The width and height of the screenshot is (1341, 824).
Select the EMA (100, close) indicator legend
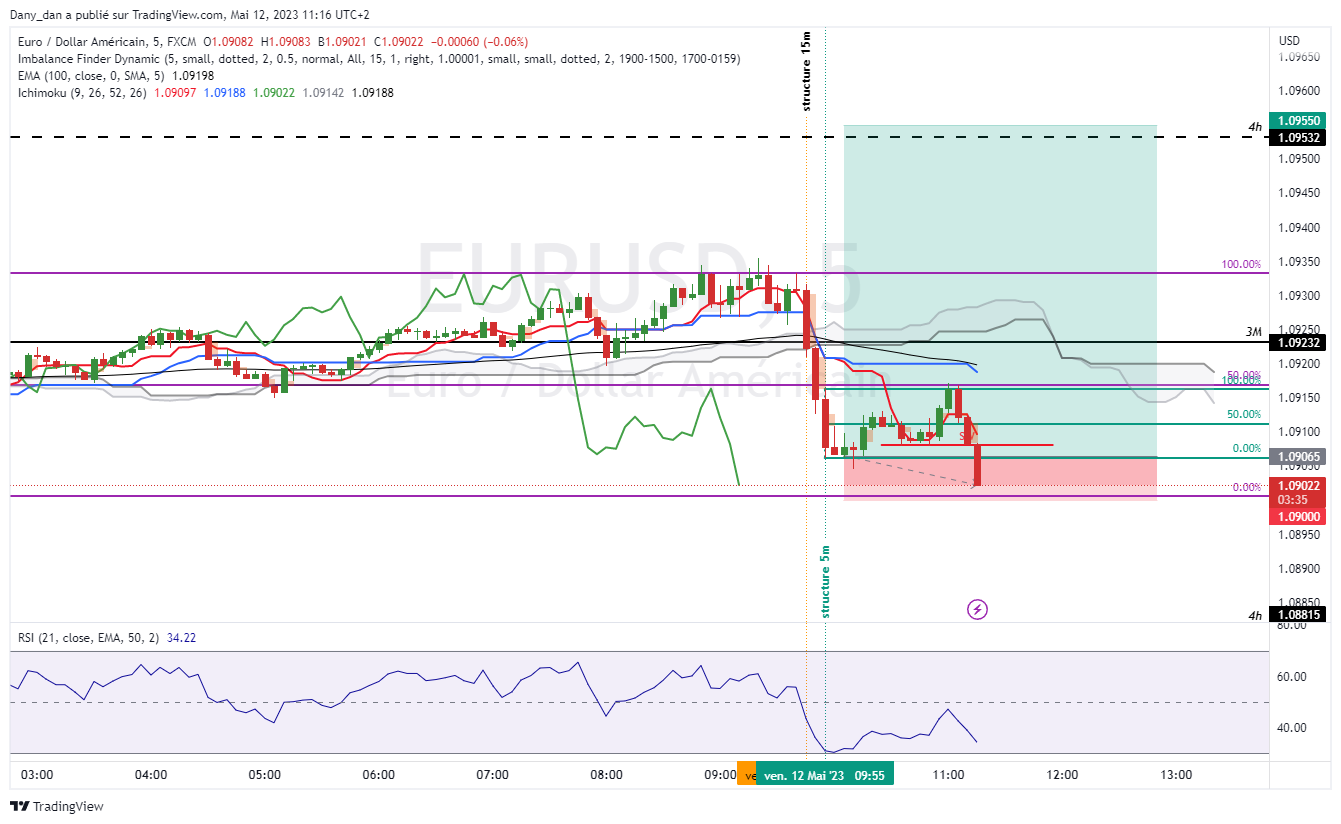pyautogui.click(x=115, y=76)
